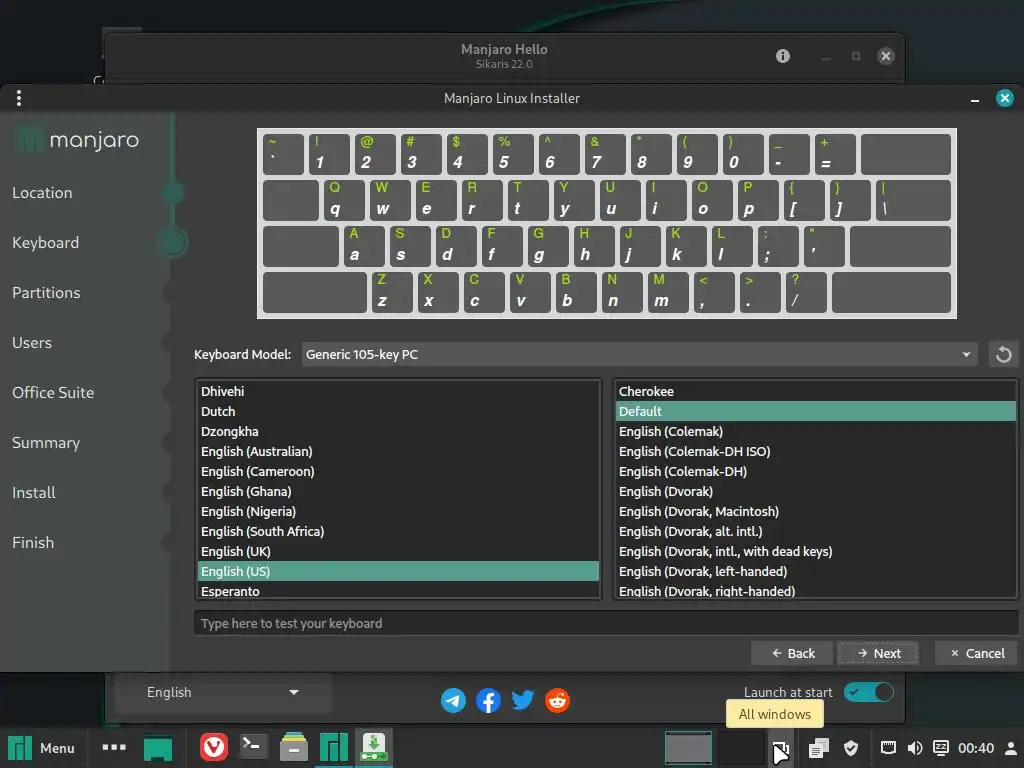
Task: Select the English (Dvorak, Macintosh) variant
Action: pyautogui.click(x=816, y=511)
